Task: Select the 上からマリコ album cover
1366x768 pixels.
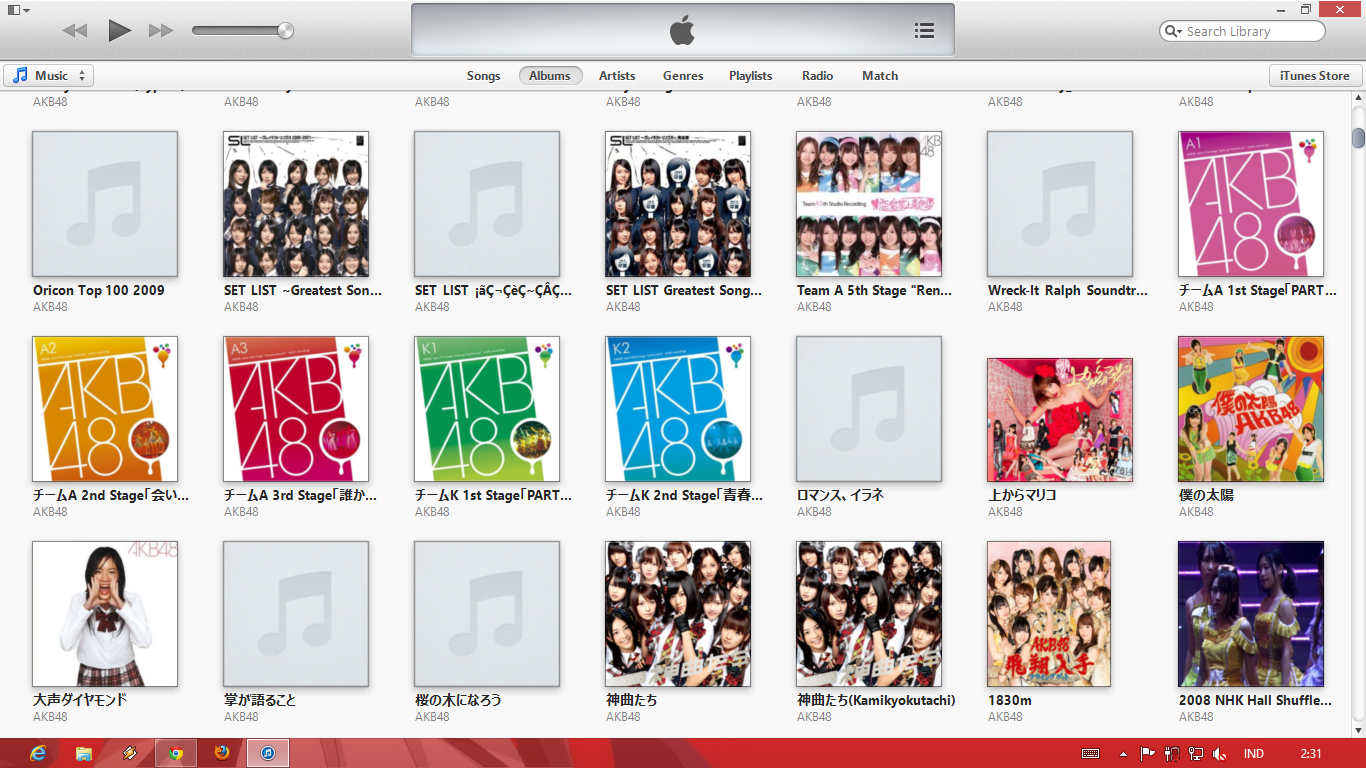Action: 1060,420
